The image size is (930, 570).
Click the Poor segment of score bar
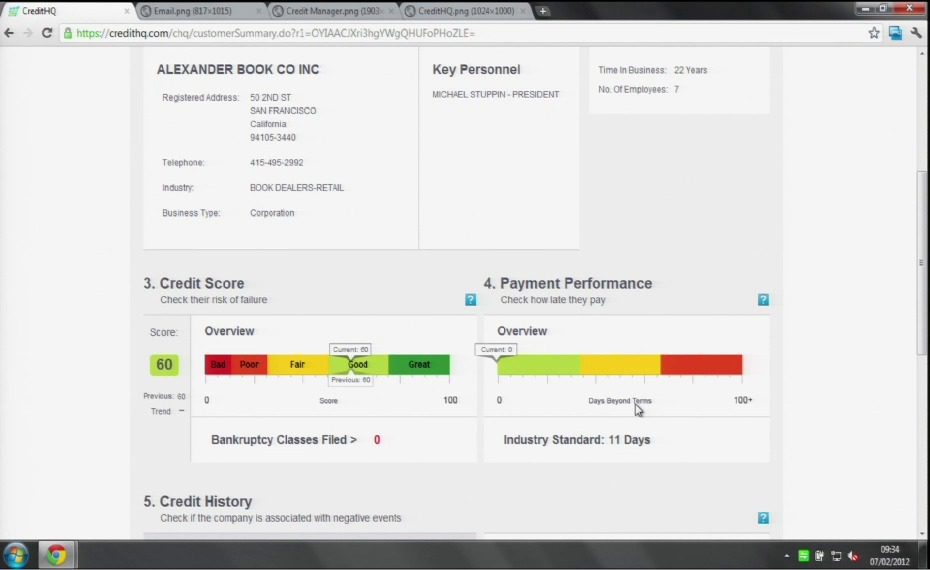coord(249,364)
